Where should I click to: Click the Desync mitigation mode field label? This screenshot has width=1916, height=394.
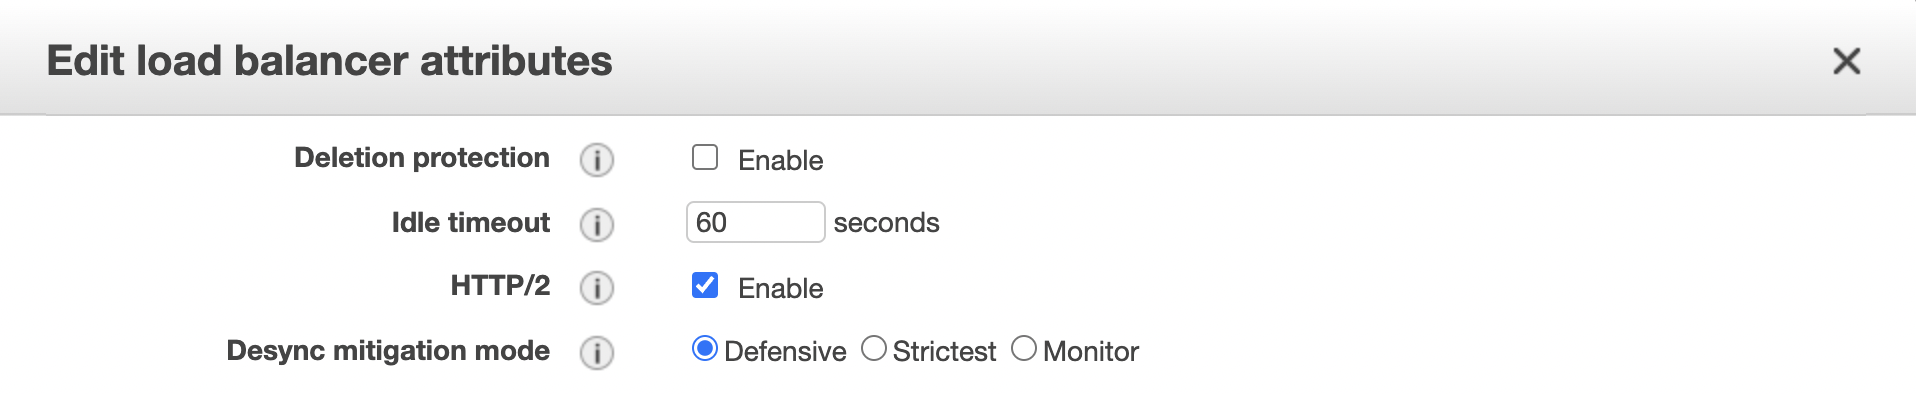tap(388, 351)
